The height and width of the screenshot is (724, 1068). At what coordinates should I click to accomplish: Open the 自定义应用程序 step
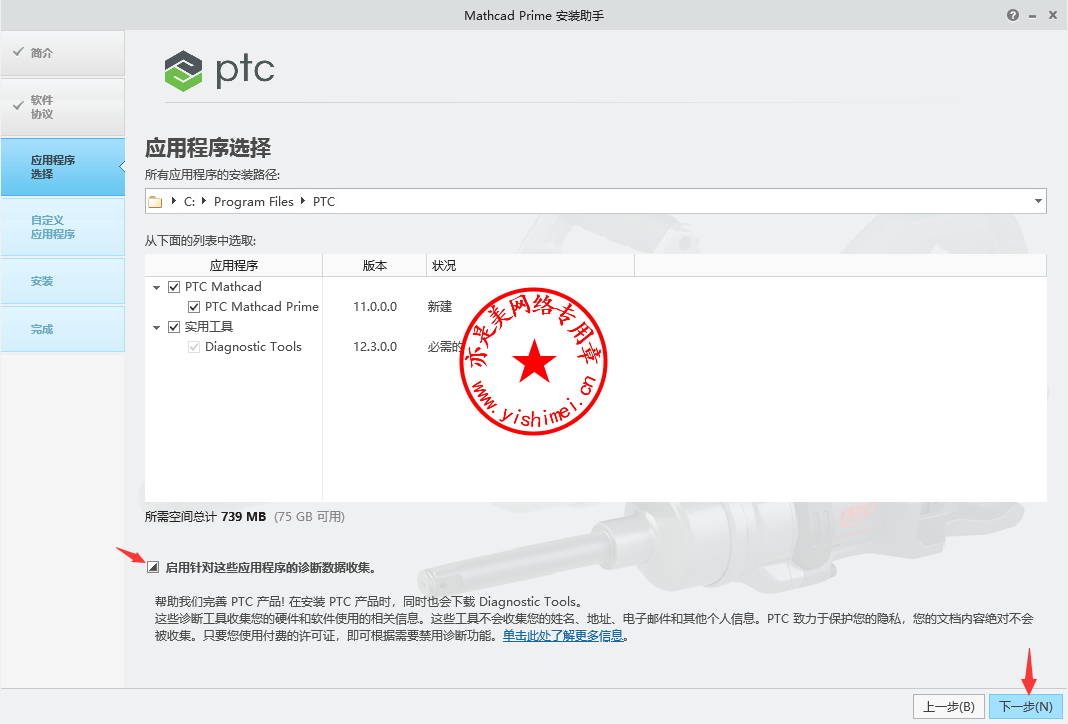(63, 227)
